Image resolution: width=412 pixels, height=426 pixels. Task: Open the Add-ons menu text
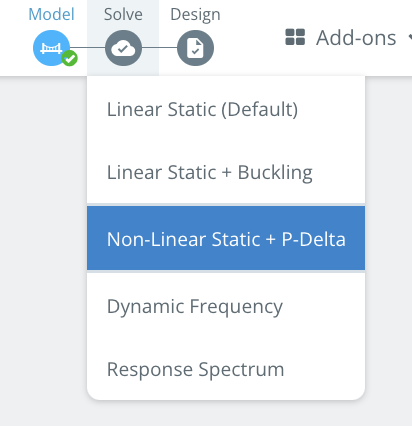[x=356, y=37]
